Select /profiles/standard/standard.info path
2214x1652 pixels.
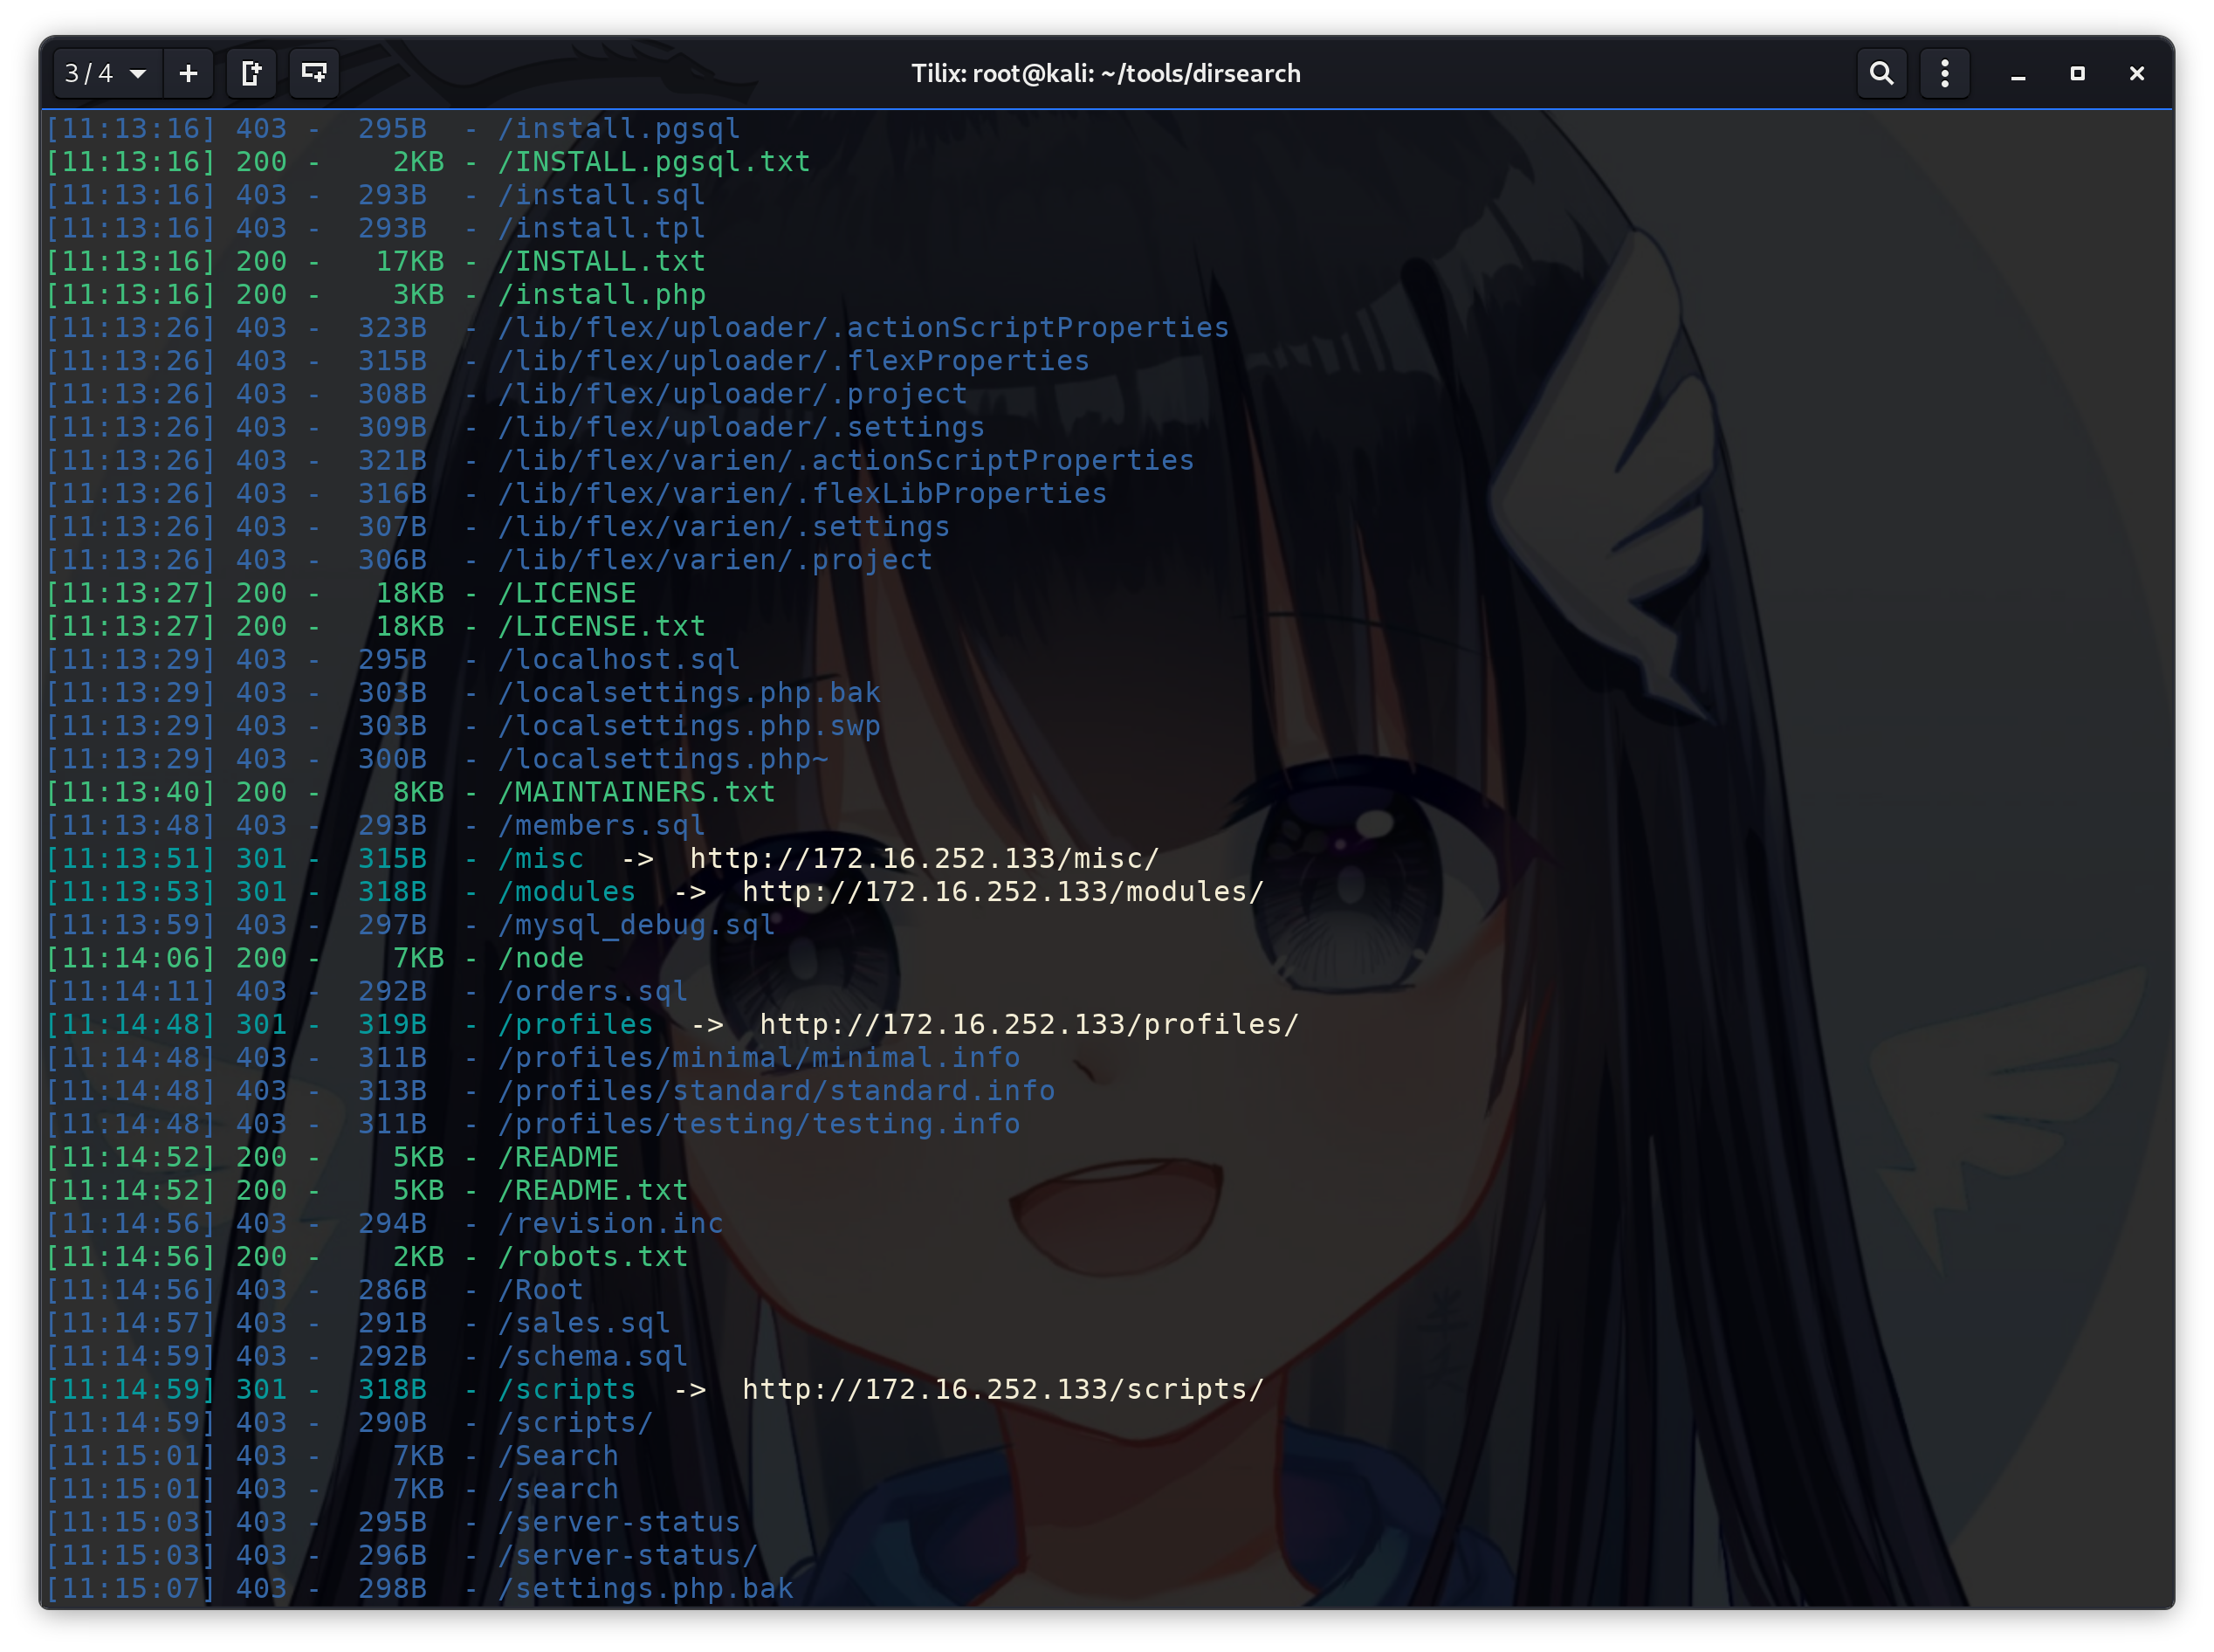click(776, 1090)
